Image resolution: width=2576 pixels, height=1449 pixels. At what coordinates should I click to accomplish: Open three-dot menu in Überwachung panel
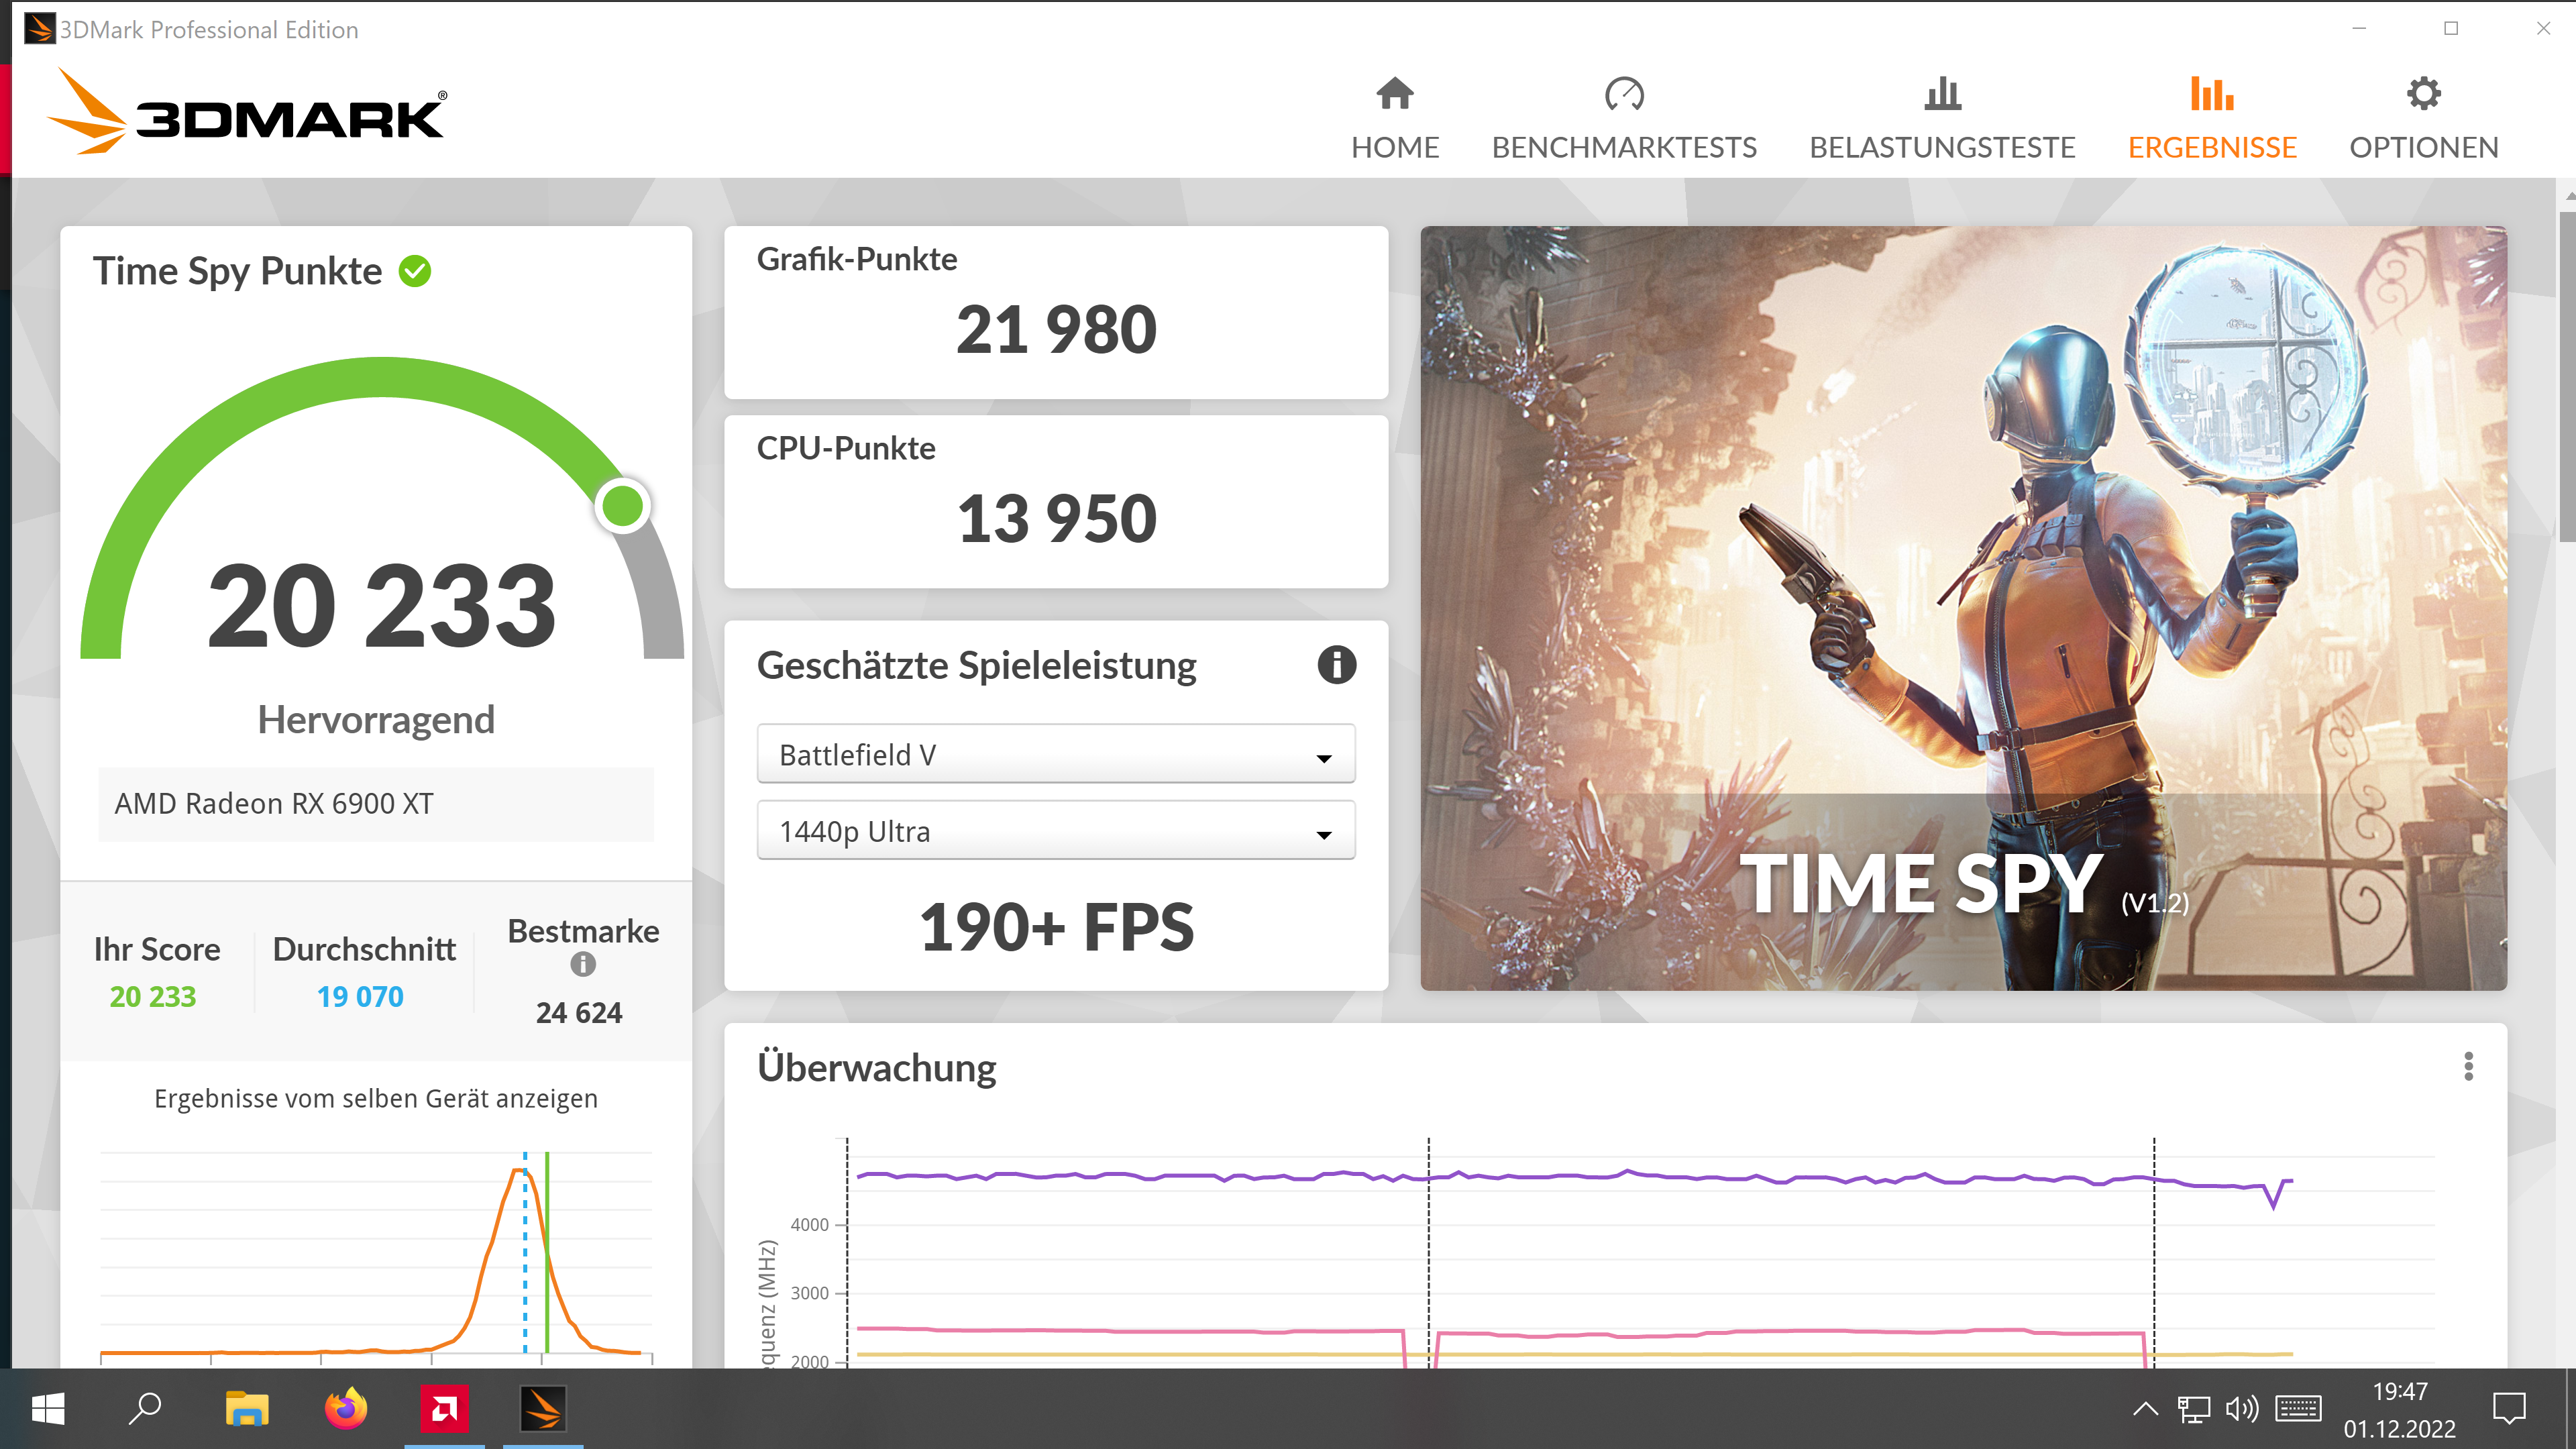click(x=2467, y=1066)
